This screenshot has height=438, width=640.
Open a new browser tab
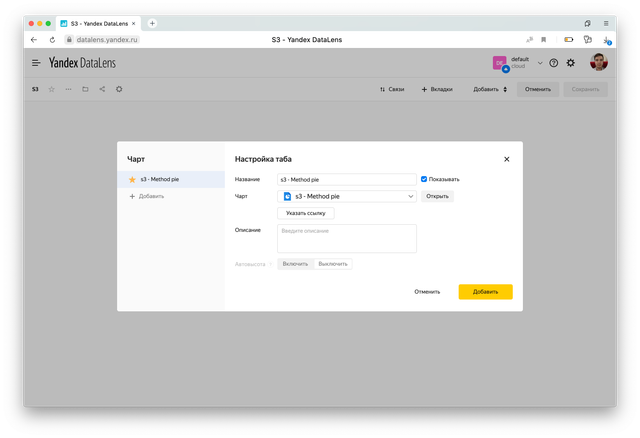[x=153, y=22]
